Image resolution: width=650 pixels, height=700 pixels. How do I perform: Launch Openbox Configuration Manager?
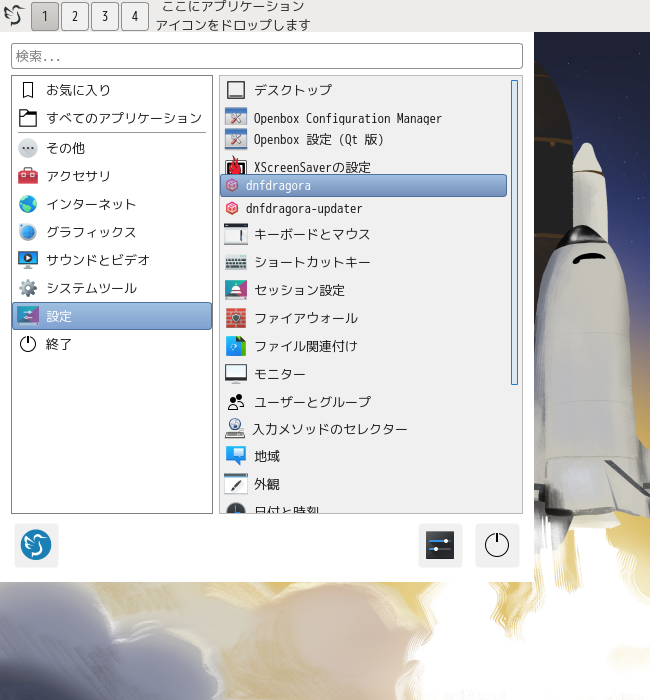click(x=364, y=118)
